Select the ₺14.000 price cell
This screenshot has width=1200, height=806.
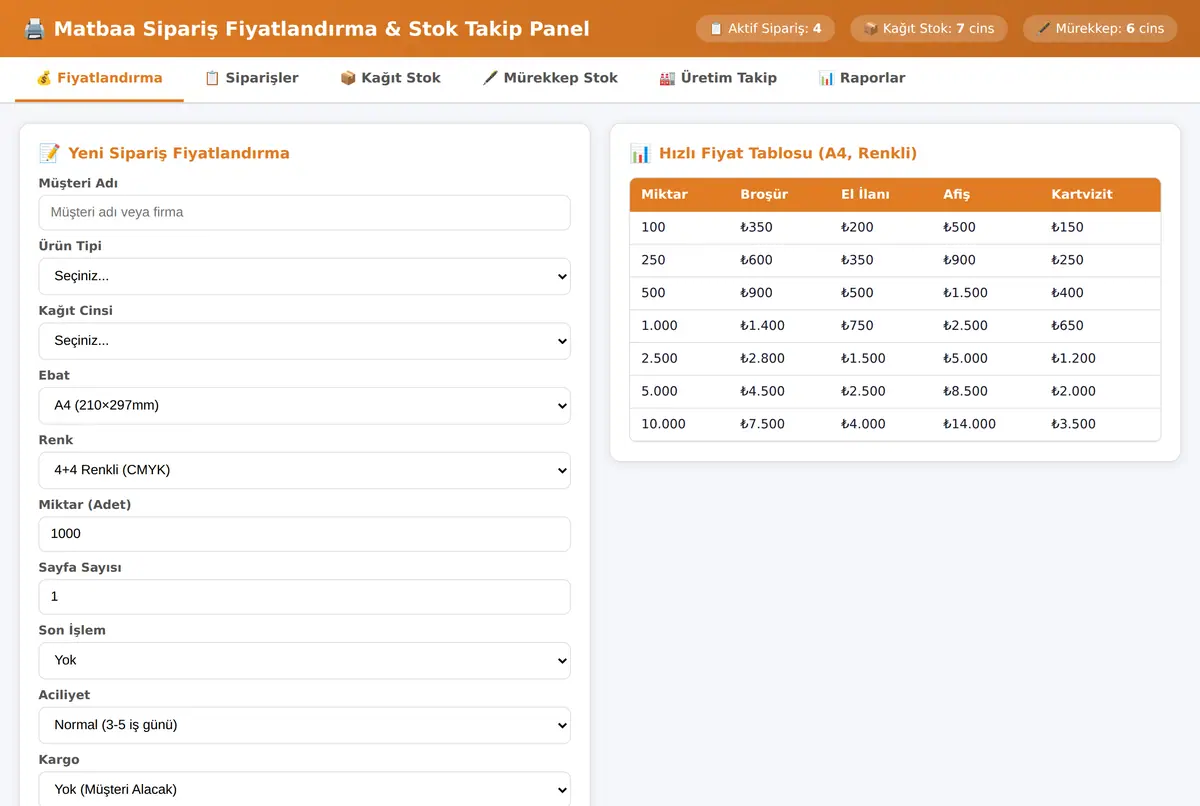985,424
